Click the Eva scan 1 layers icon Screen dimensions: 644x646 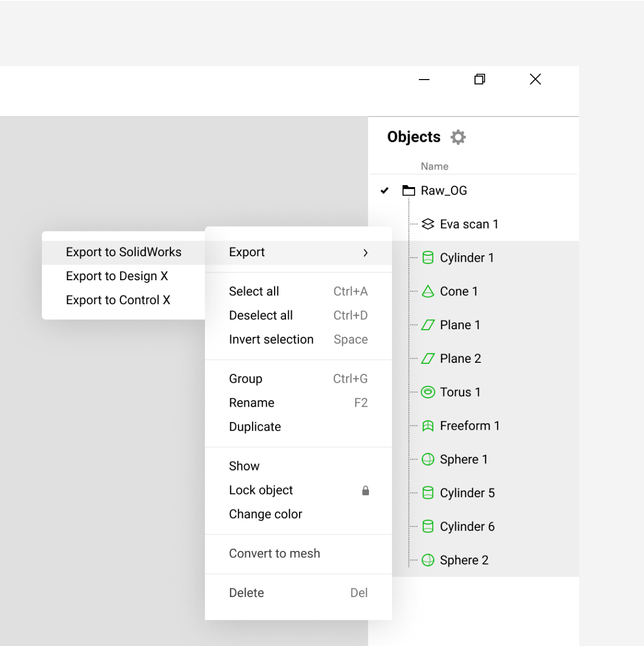click(428, 224)
